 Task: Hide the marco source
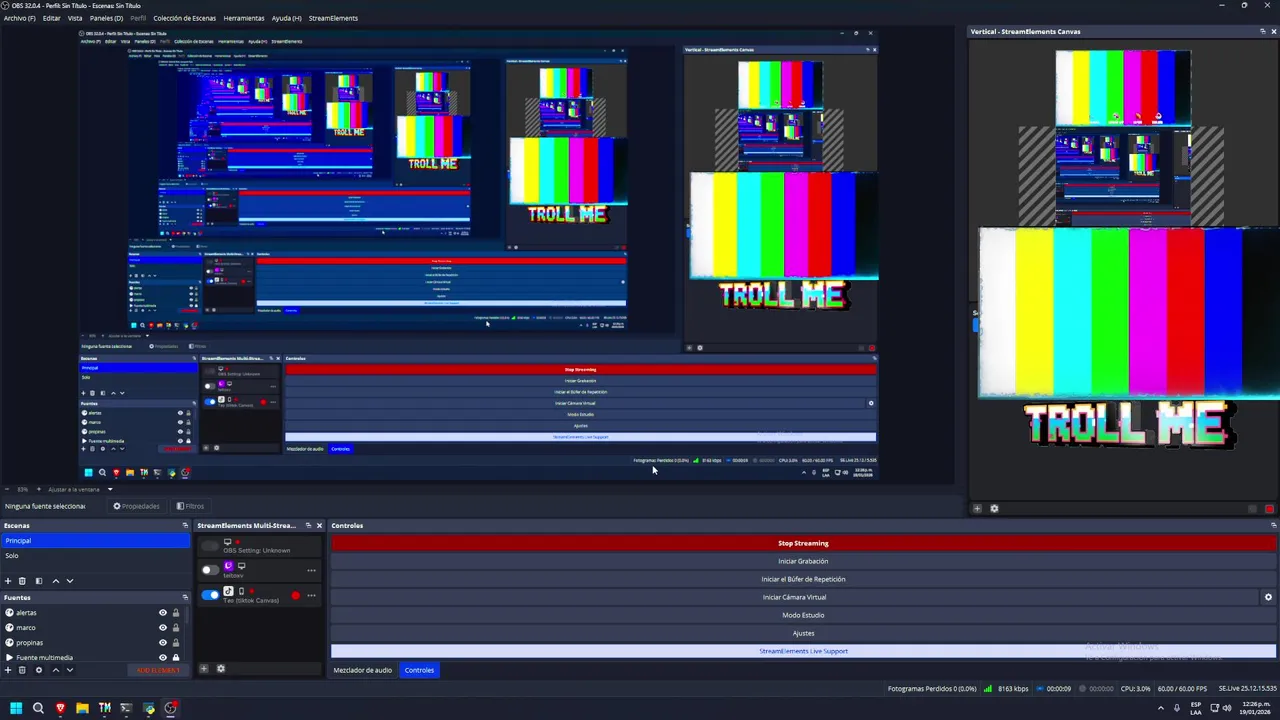(x=163, y=628)
